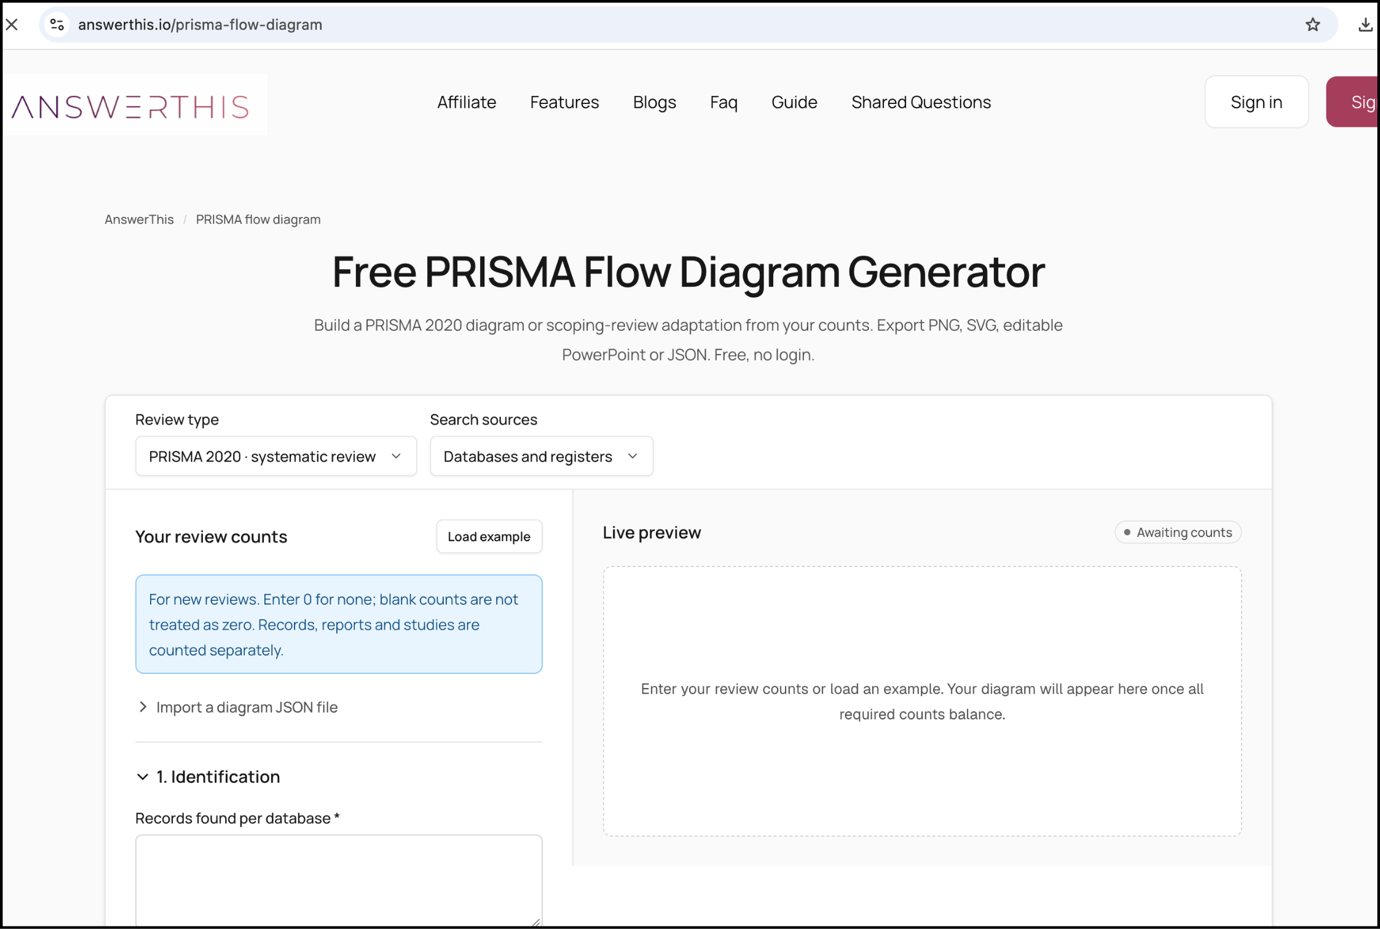Click the Free PRISMA Flow Diagram Generator heading
This screenshot has height=929, width=1380.
click(688, 272)
